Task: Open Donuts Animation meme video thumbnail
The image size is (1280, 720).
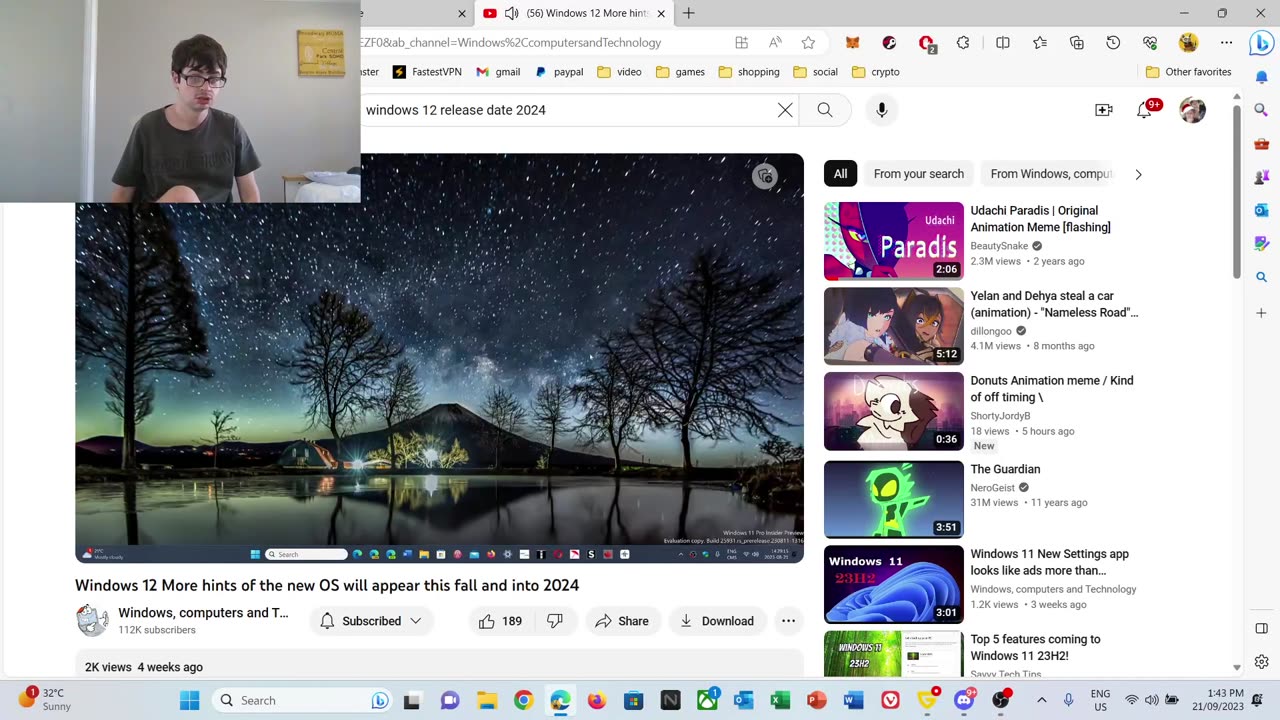Action: tap(894, 411)
